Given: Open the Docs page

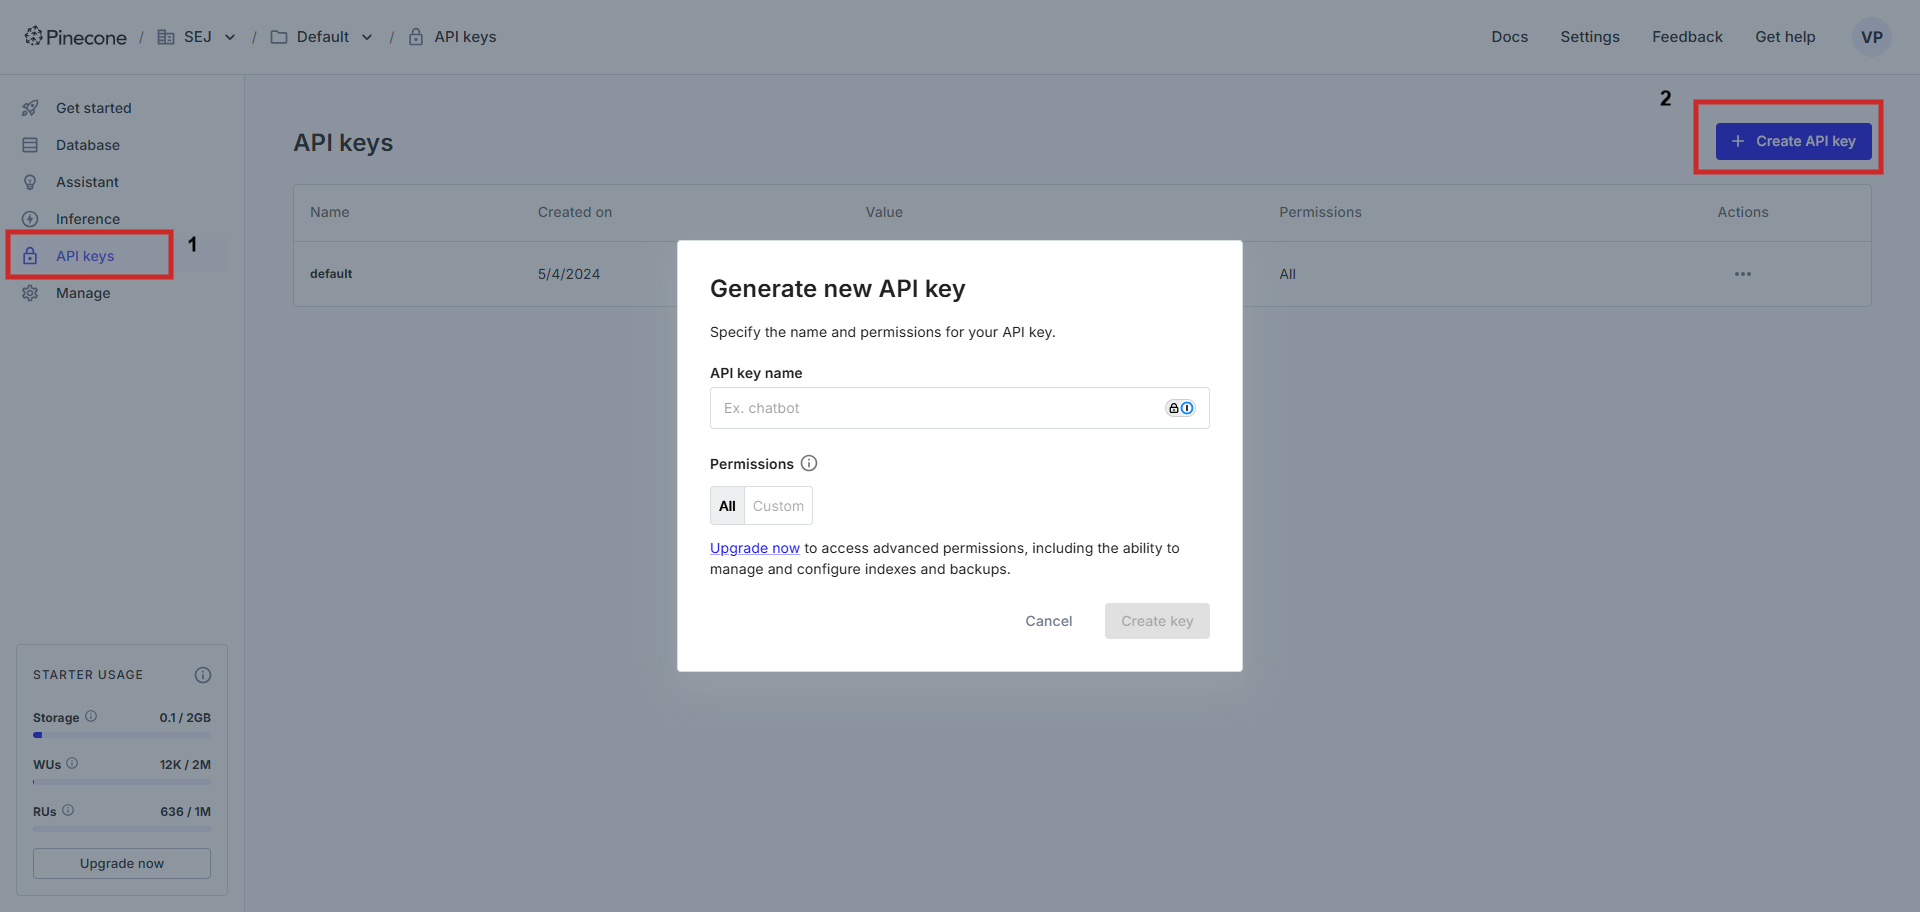Looking at the screenshot, I should point(1509,36).
